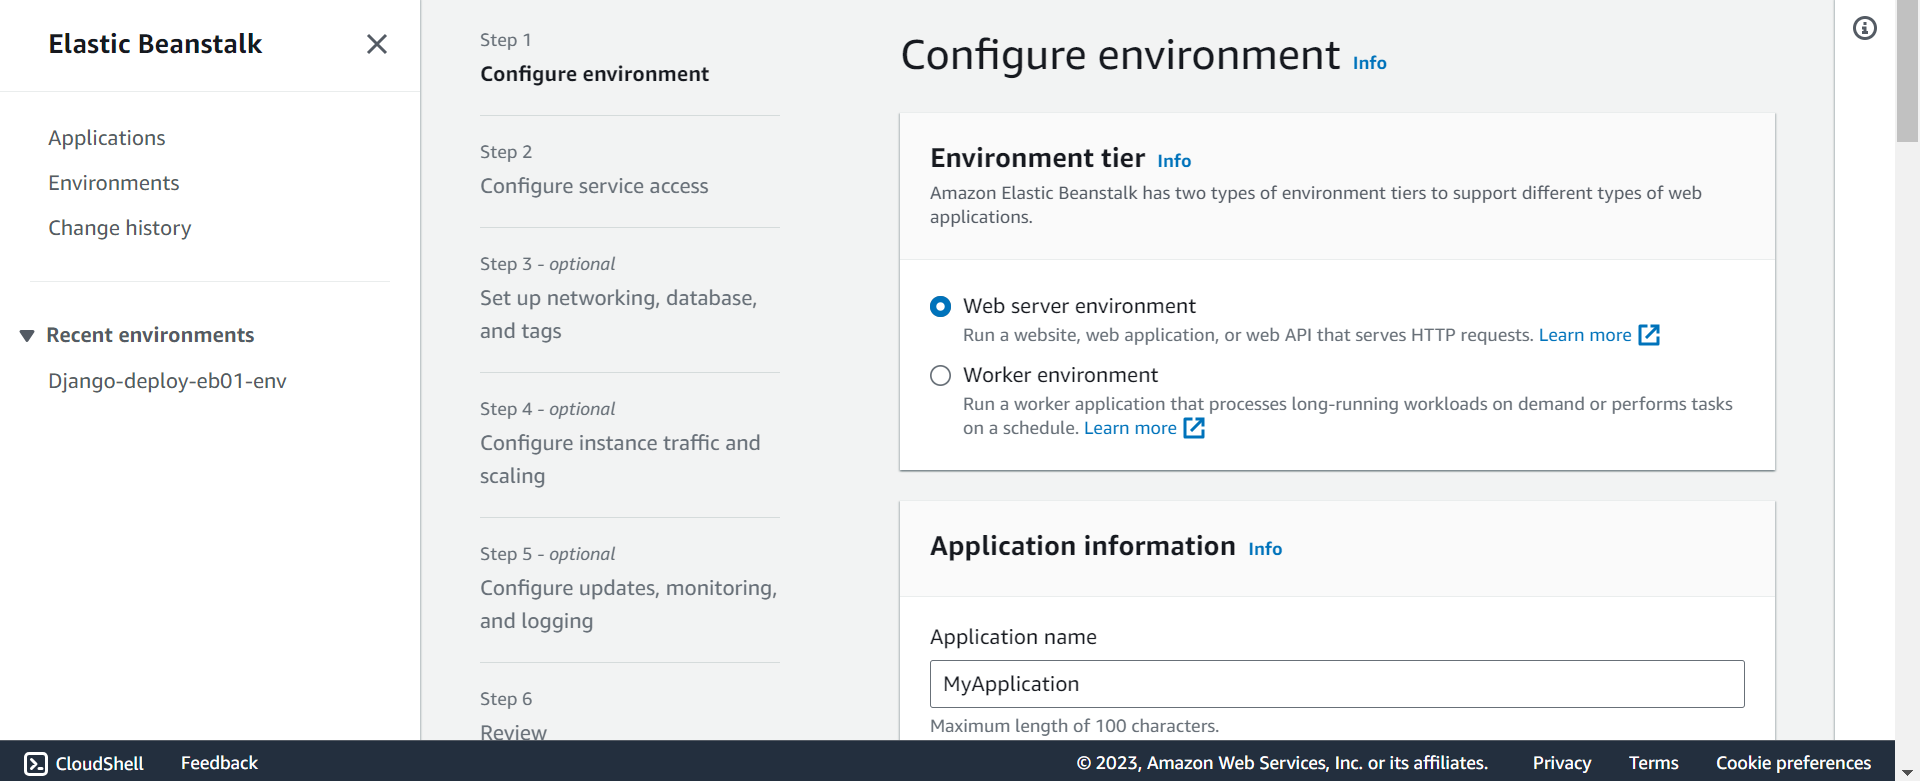Open the Terms link in footer
Image resolution: width=1920 pixels, height=781 pixels.
[x=1654, y=763]
